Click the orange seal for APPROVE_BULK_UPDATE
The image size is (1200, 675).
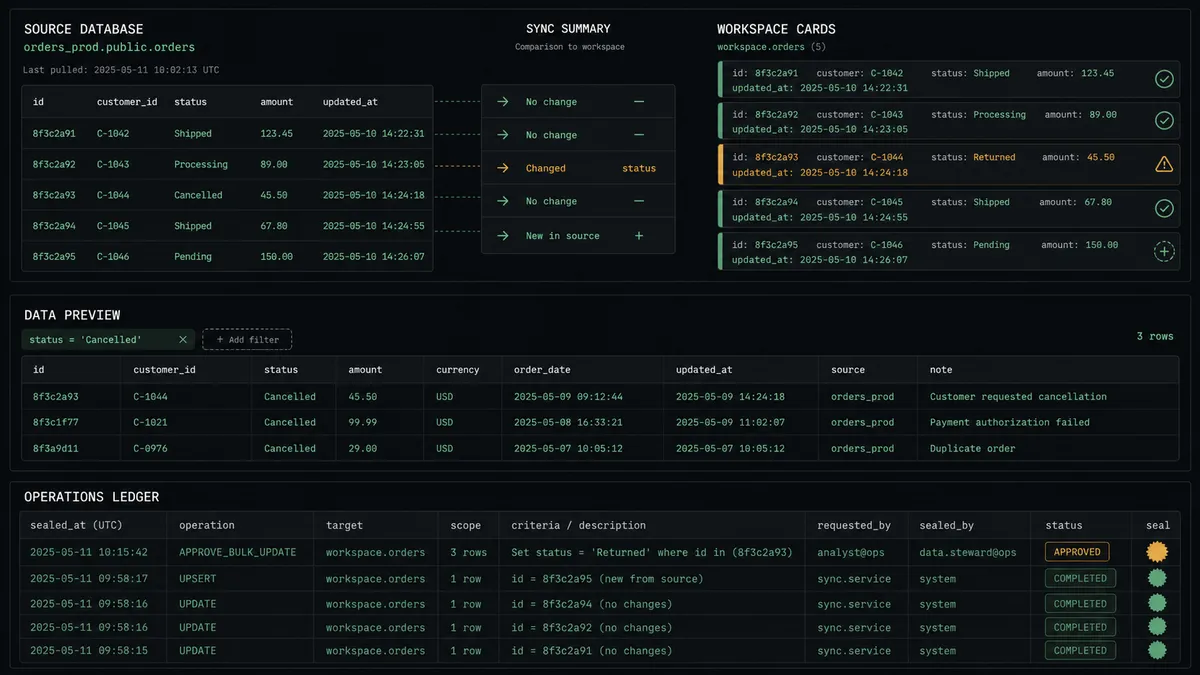[x=1157, y=551]
